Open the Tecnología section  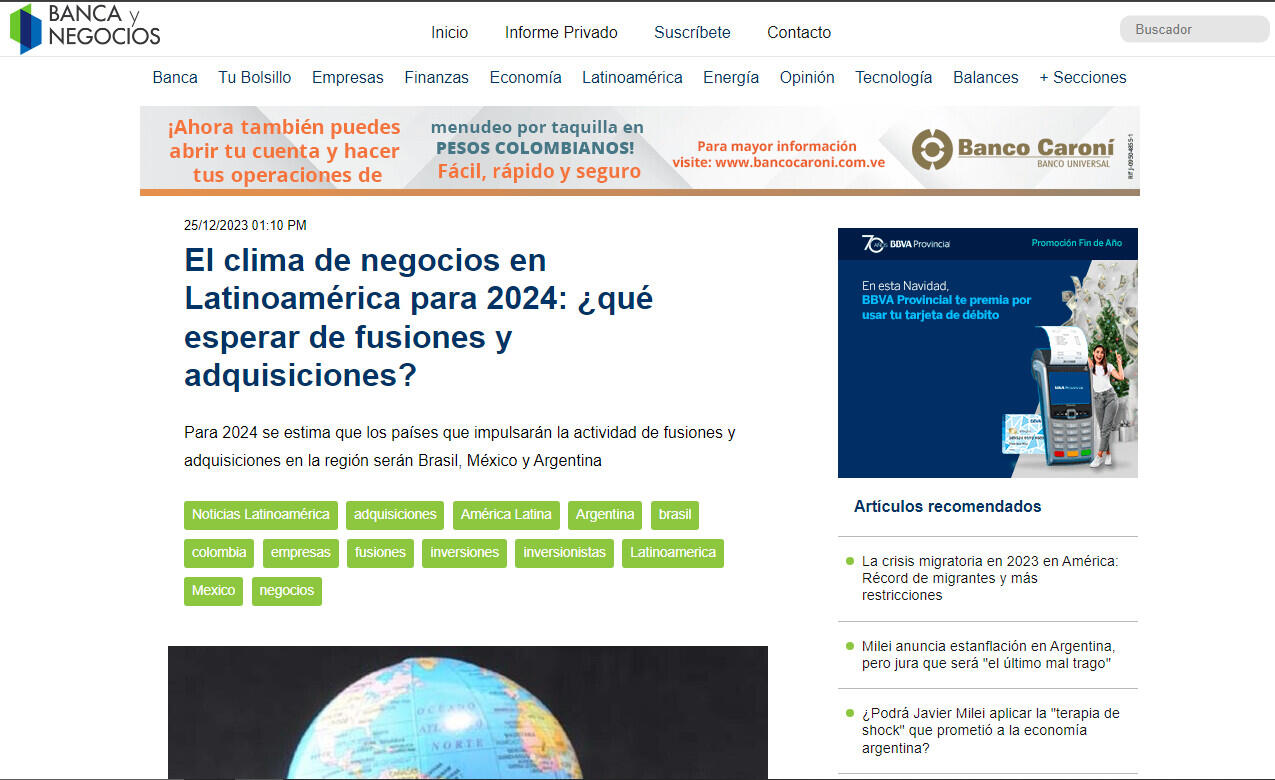point(893,77)
